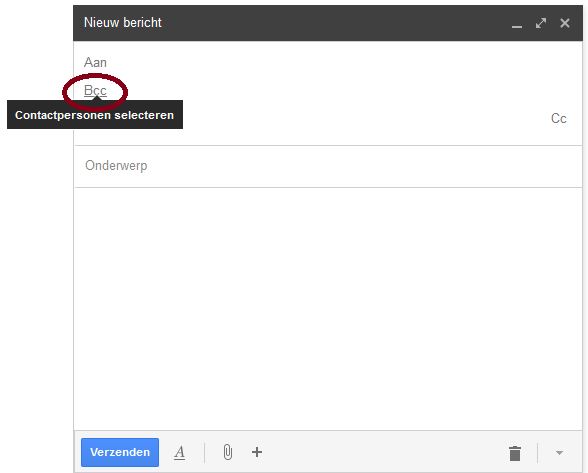Click the Aan label to select contacts
Viewport: 588px width, 473px height.
tap(95, 62)
